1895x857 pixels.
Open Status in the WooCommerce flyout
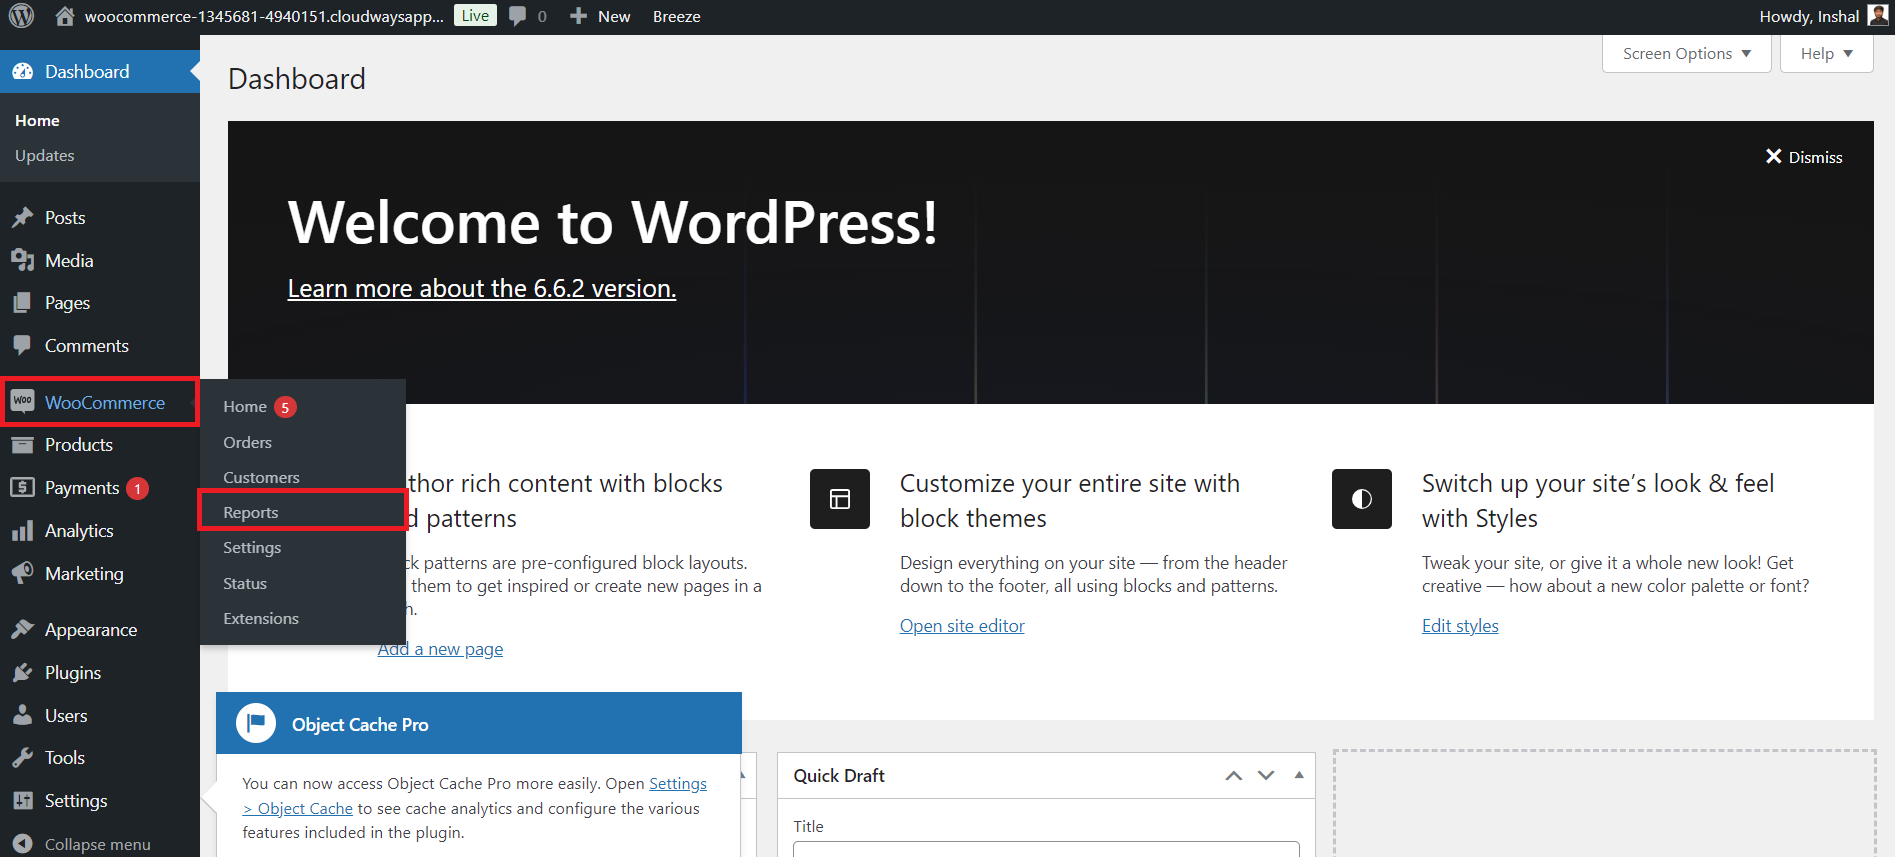245,583
